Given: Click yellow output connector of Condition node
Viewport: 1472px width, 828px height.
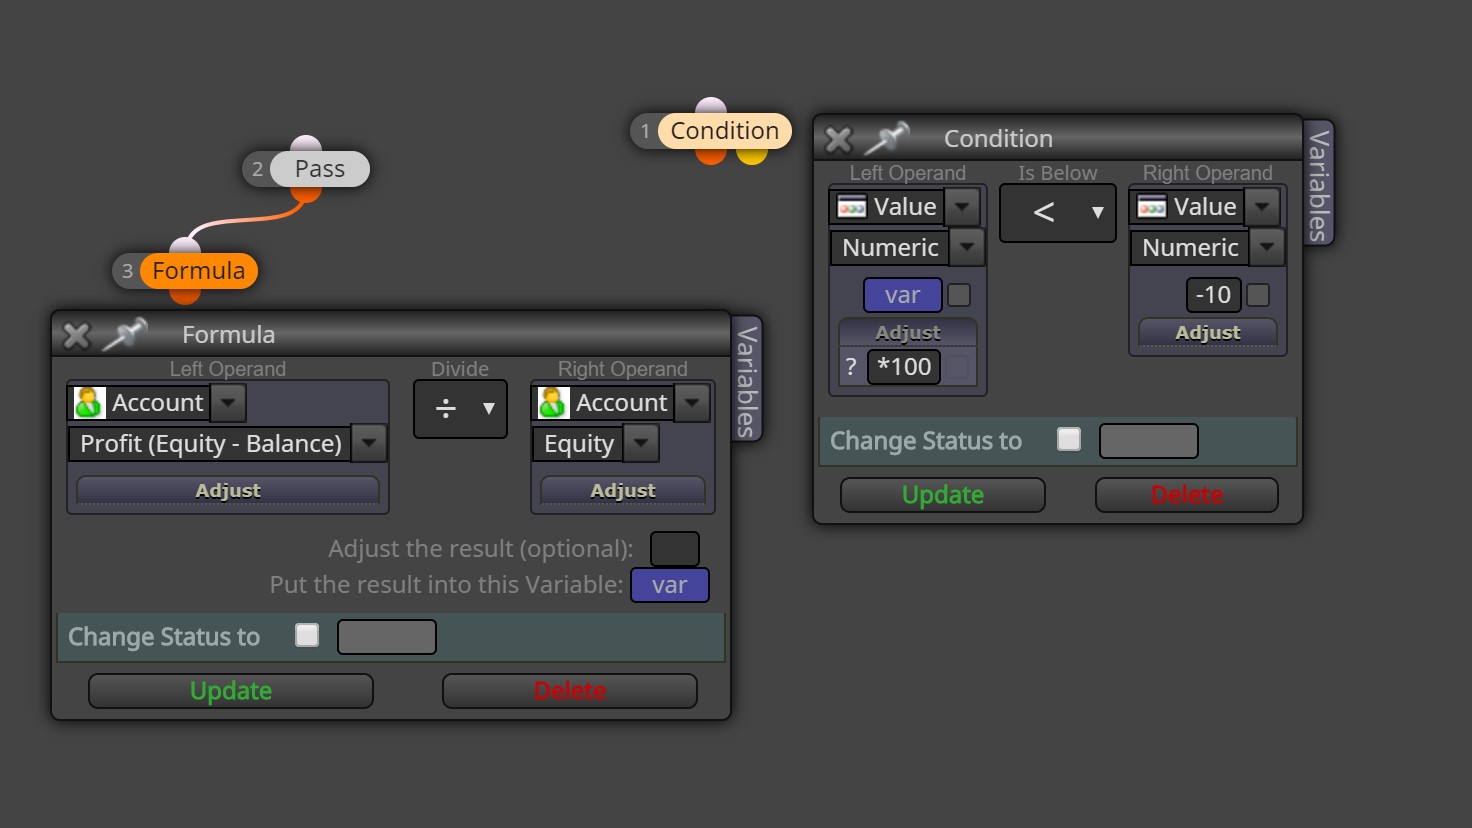Looking at the screenshot, I should click(x=752, y=156).
